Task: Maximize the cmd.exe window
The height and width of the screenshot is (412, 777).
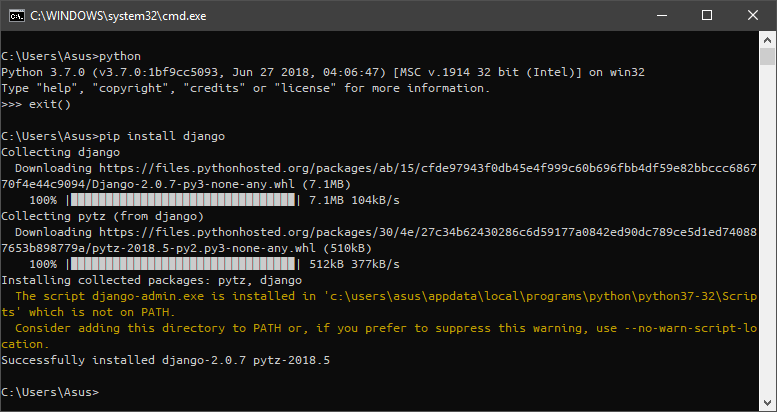Action: coord(707,15)
